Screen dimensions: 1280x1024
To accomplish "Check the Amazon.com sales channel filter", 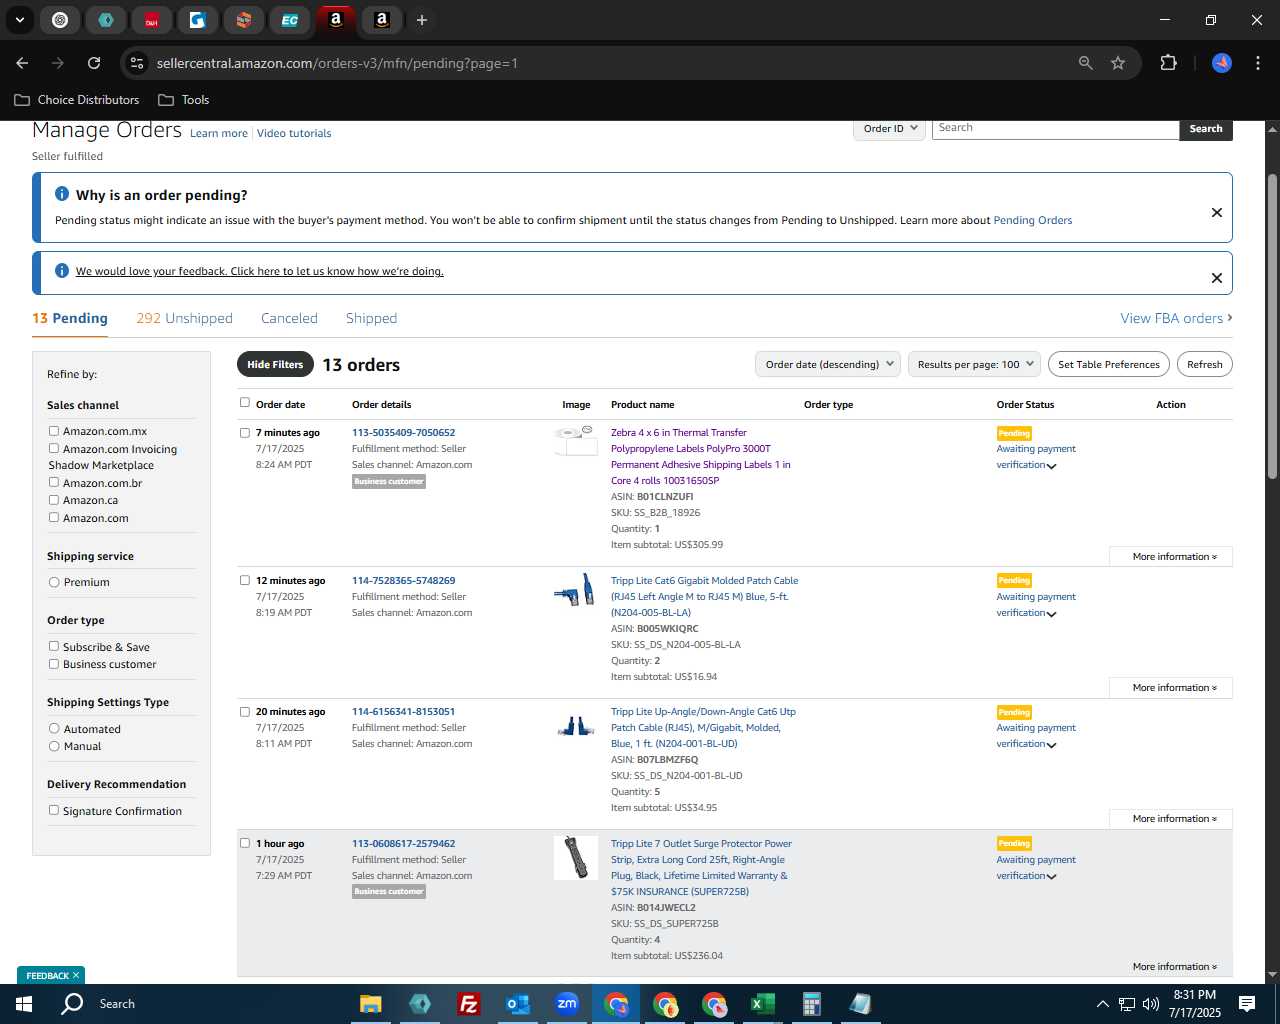I will coord(54,517).
